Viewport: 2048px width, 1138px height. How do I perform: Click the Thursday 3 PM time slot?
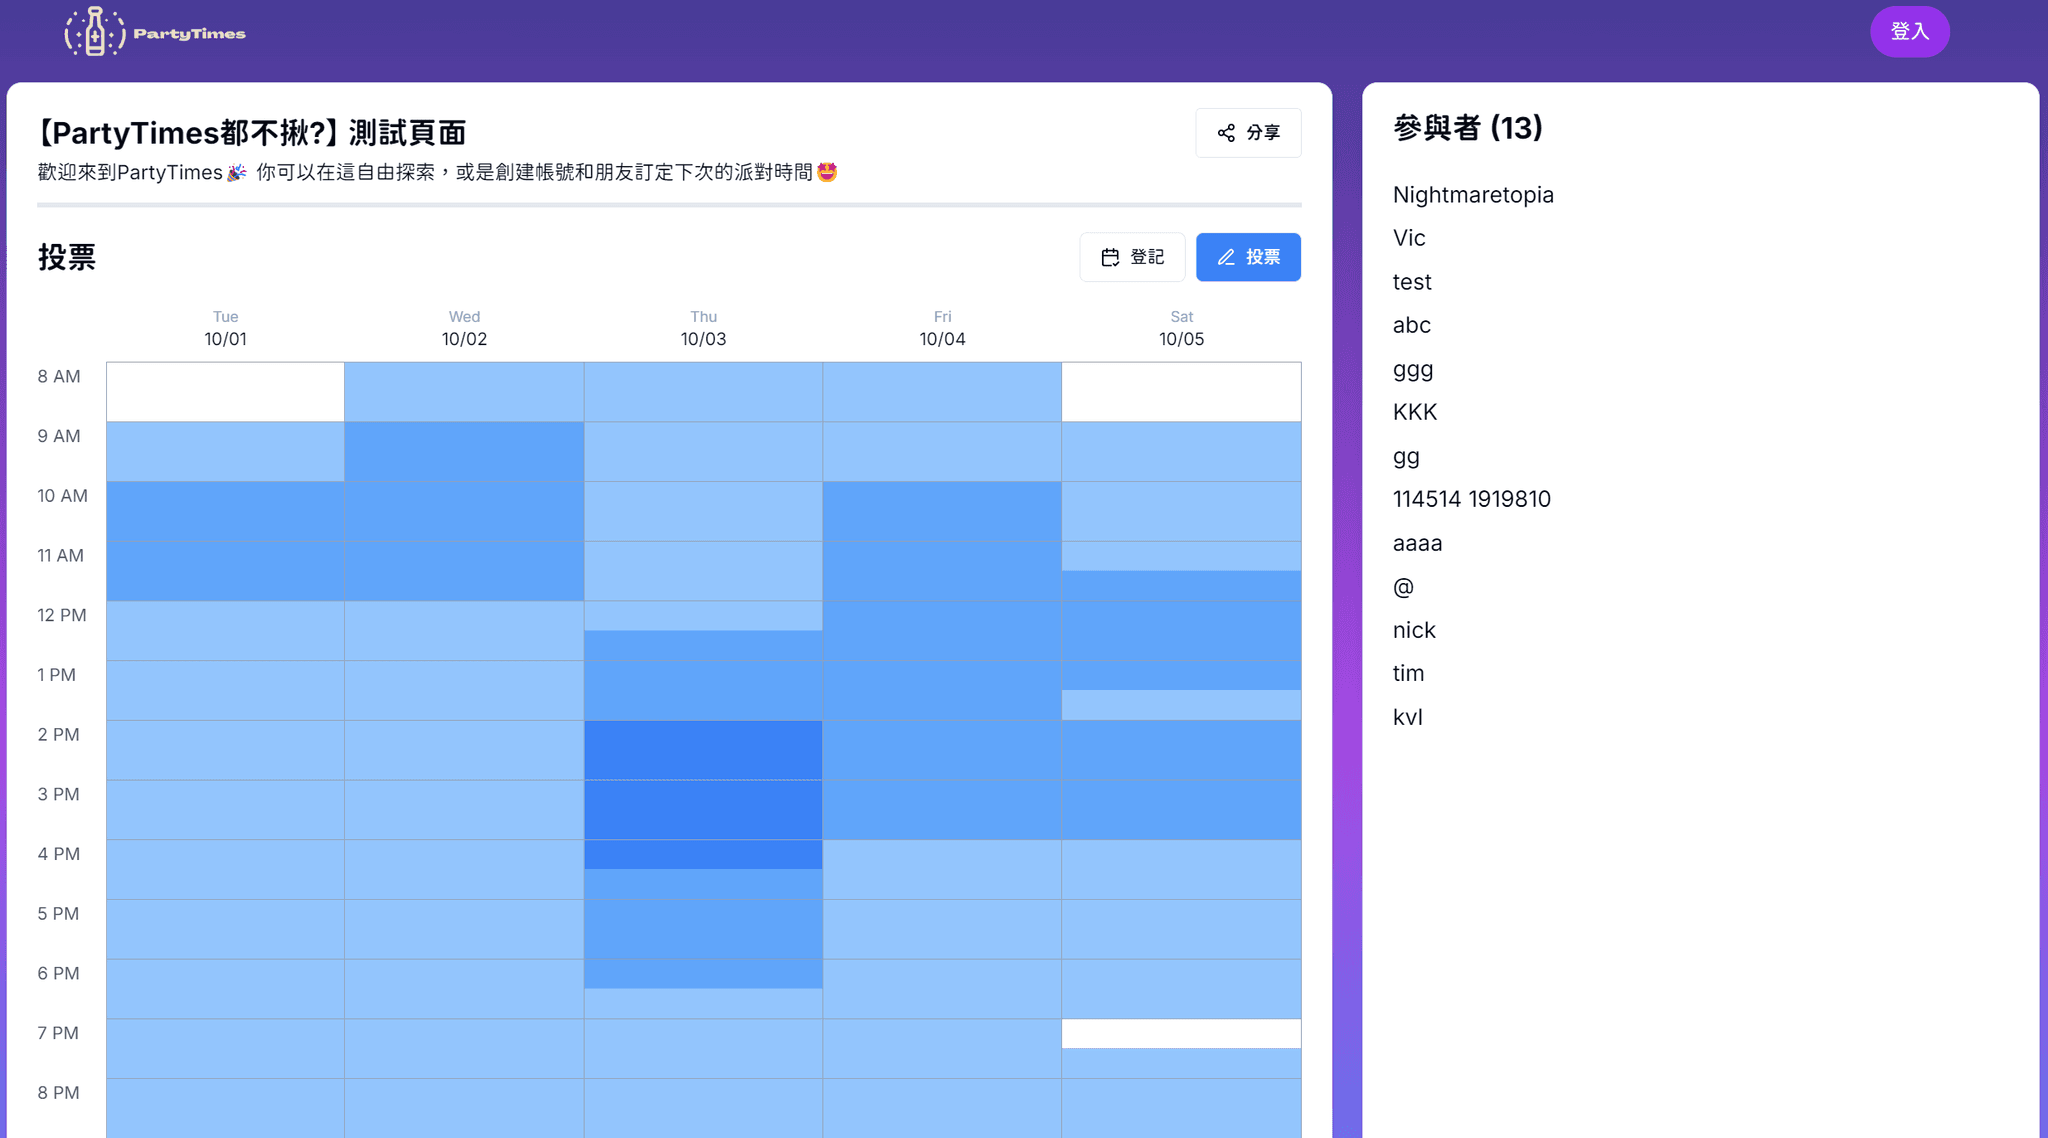click(704, 810)
